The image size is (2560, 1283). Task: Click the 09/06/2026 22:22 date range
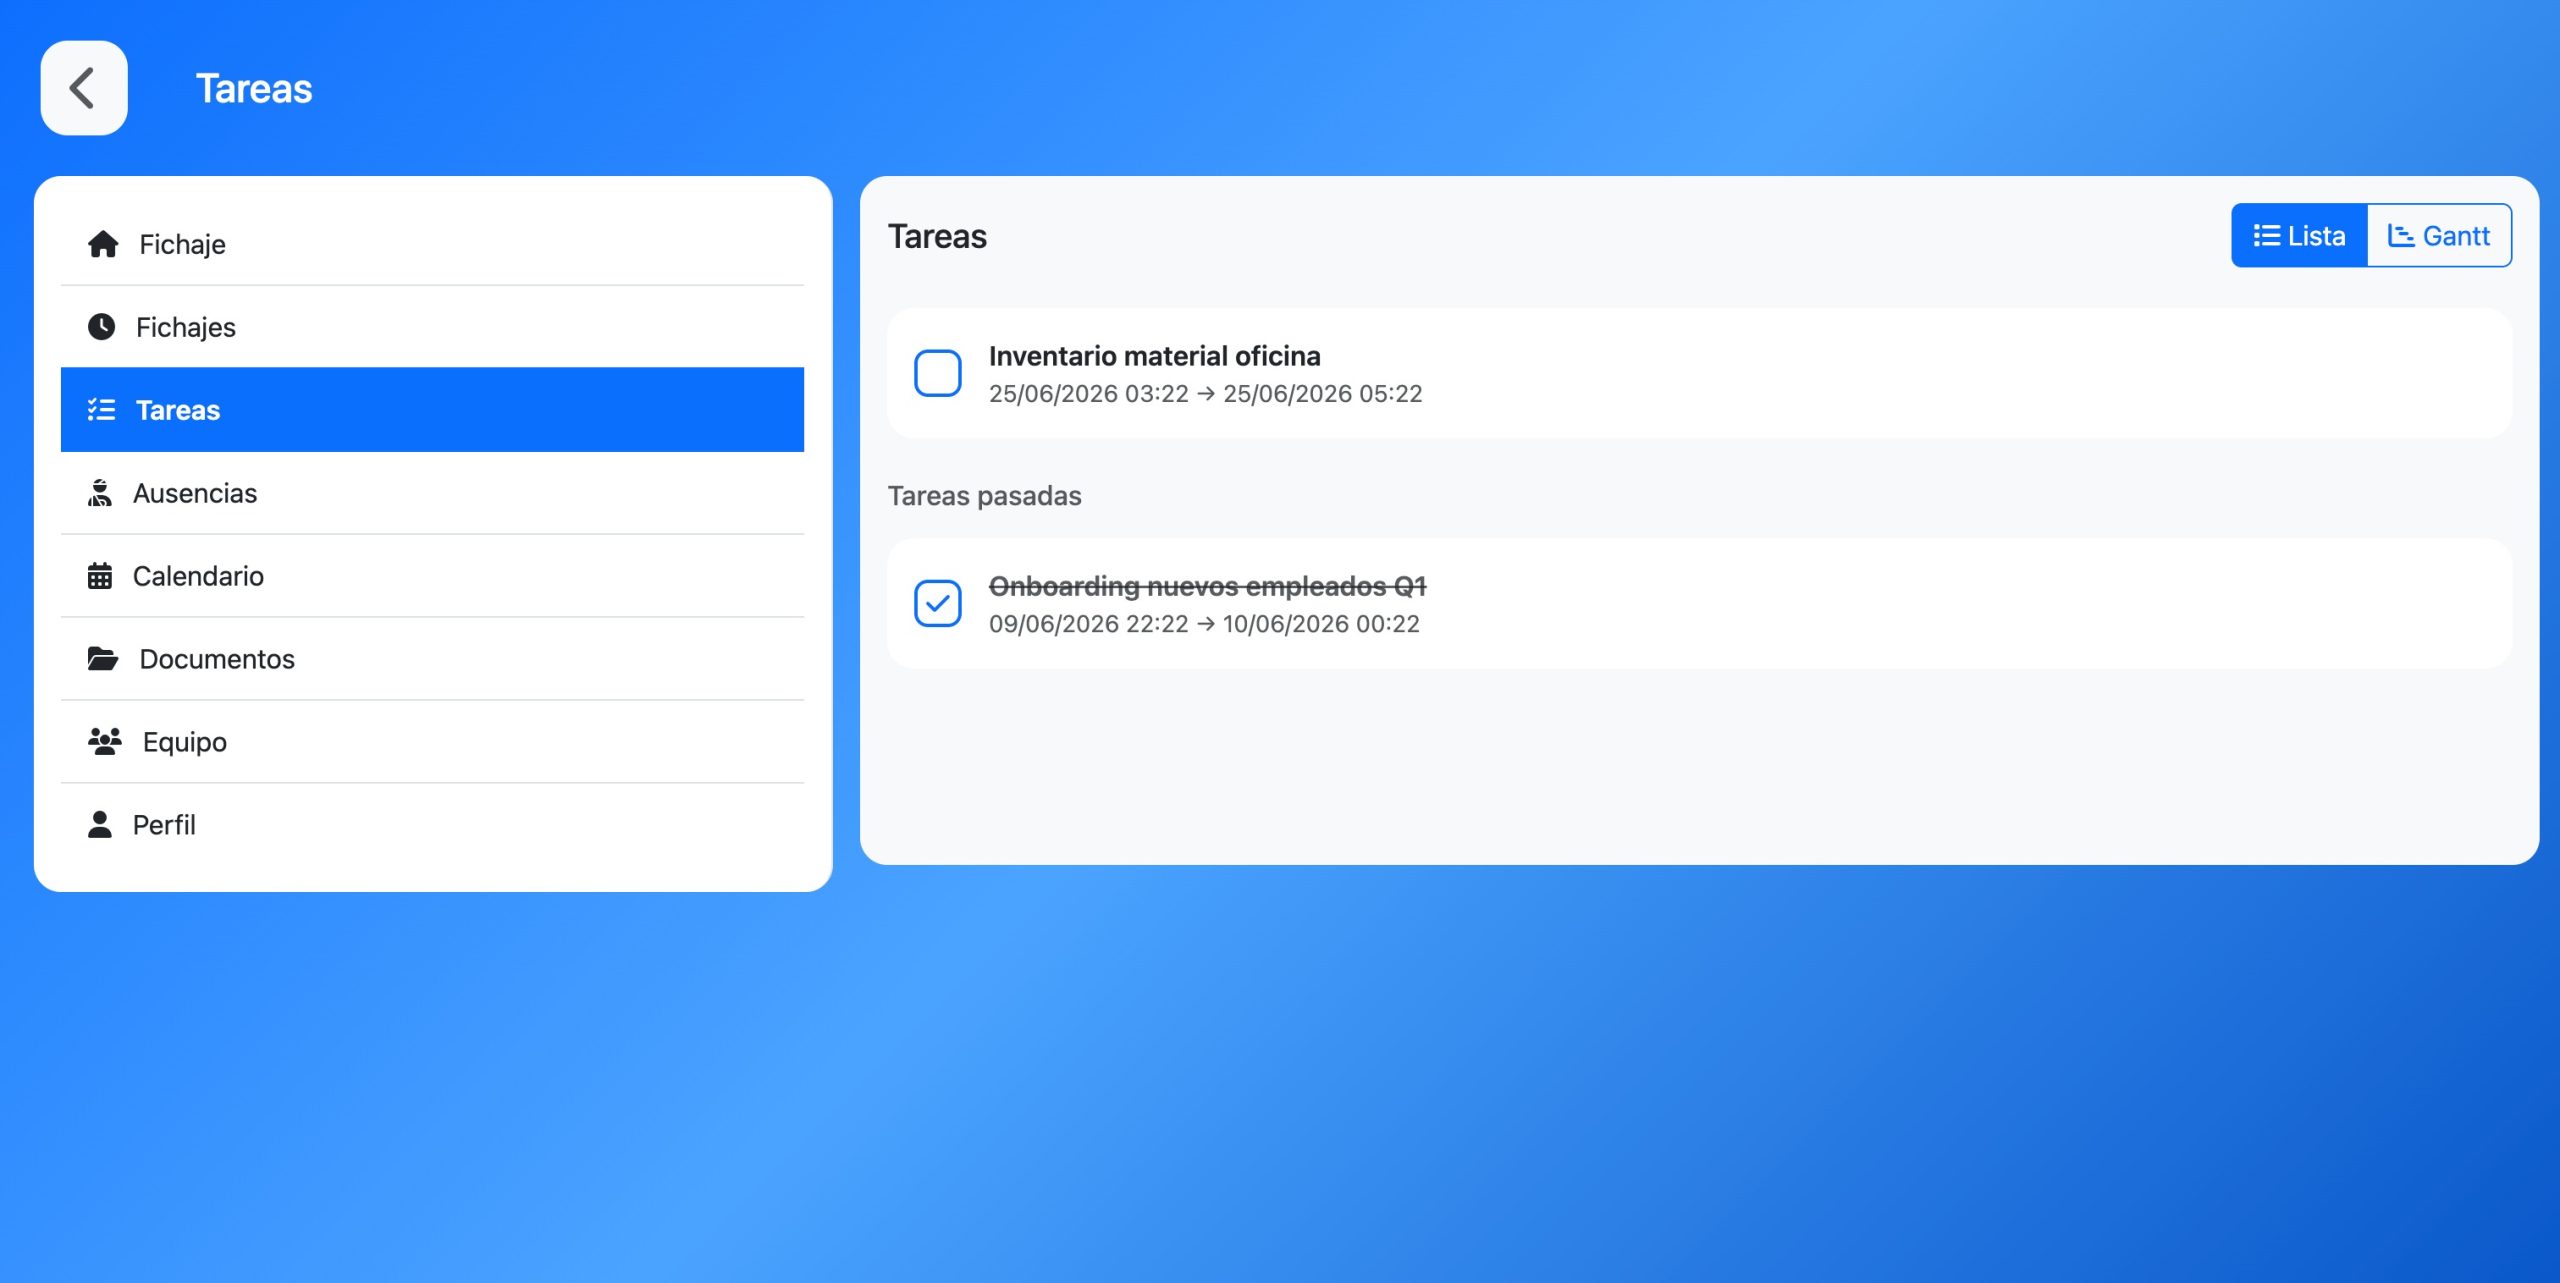(x=1204, y=624)
